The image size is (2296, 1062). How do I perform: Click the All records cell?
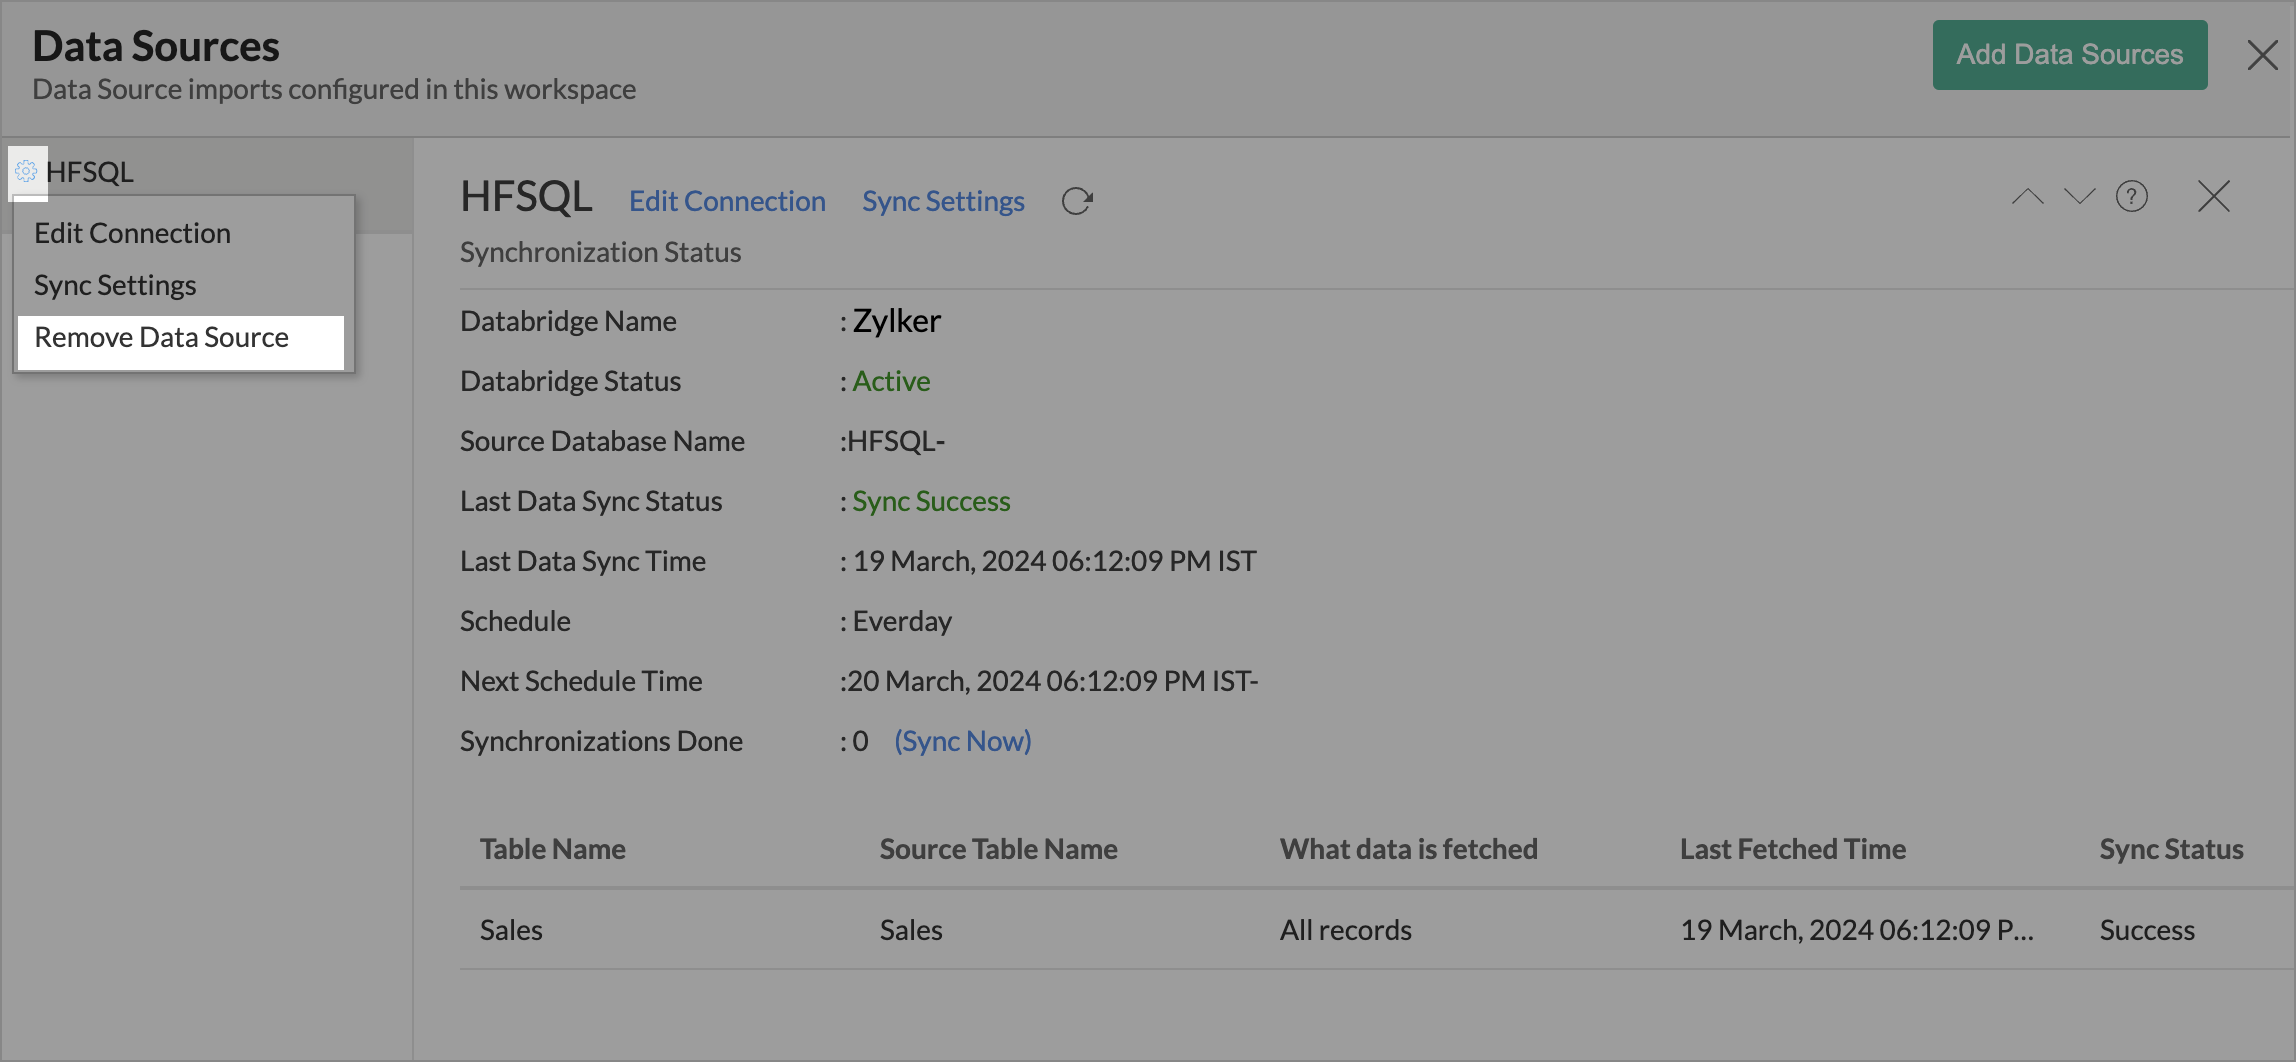click(x=1346, y=930)
